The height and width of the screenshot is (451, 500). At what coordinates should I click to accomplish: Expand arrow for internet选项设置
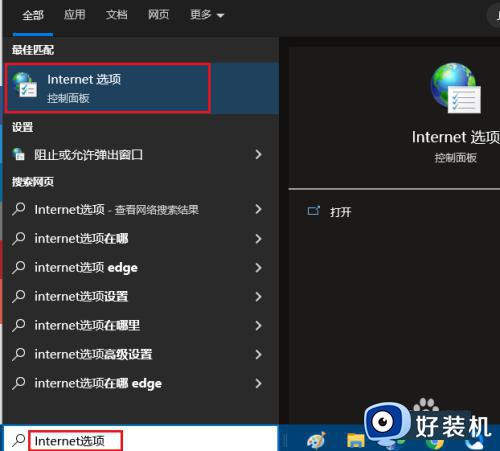coord(258,297)
